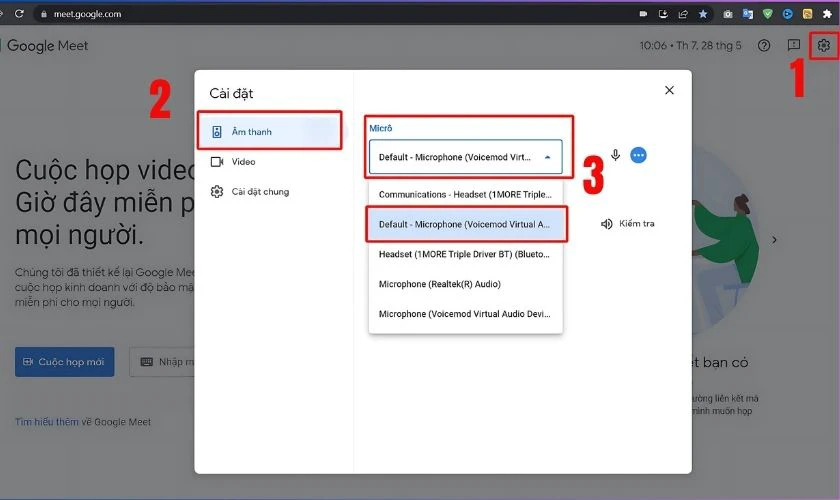Collapse the Micrô dropdown box
This screenshot has width=840, height=500.
tap(466, 157)
